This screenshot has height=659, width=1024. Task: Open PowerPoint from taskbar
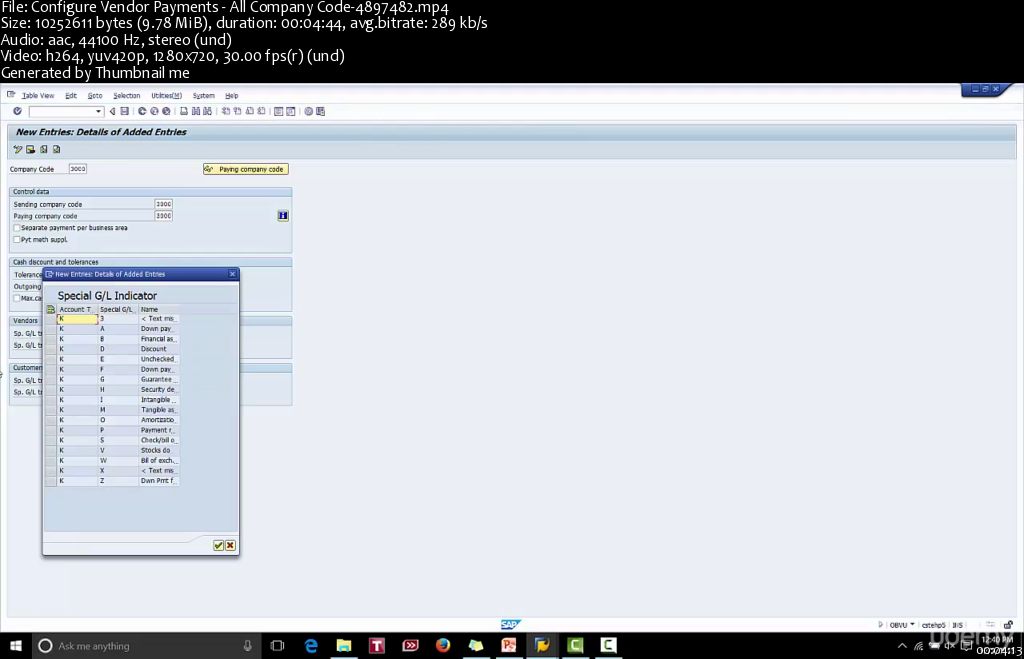tap(509, 646)
